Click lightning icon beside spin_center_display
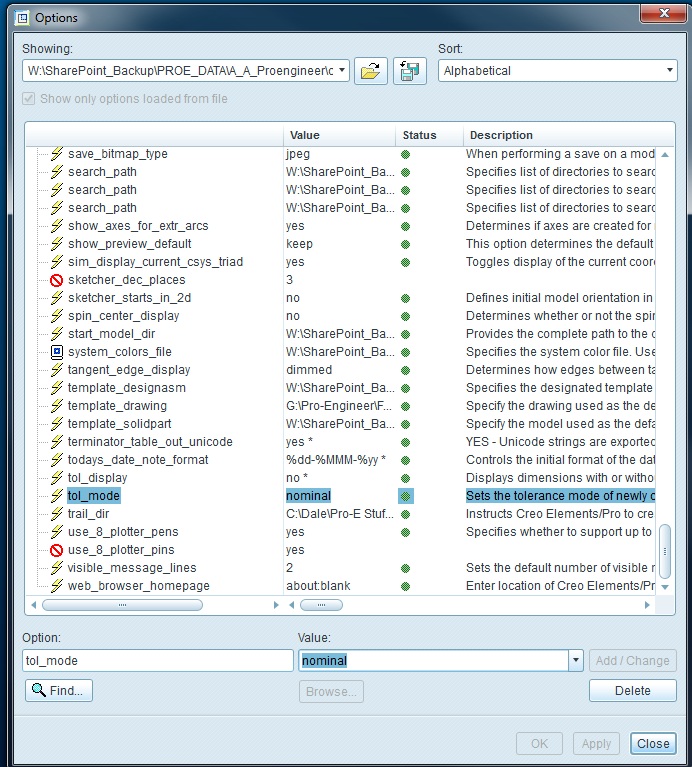This screenshot has height=767, width=692. 57,316
